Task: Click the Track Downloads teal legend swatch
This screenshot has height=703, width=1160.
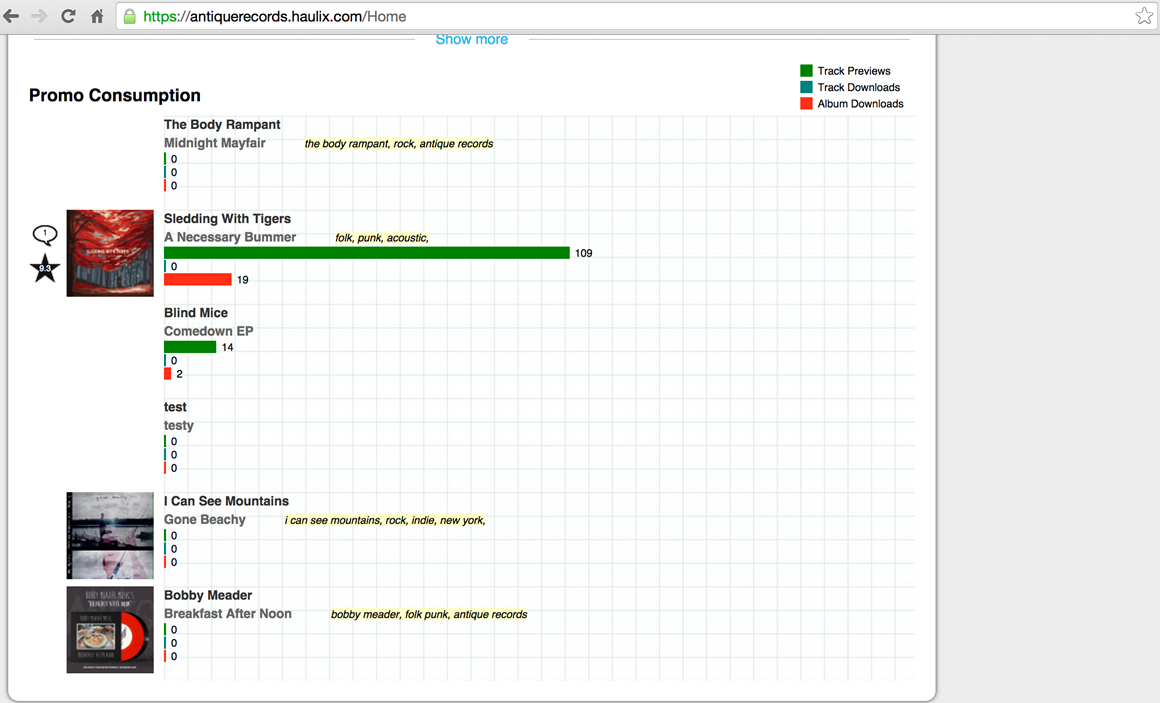Action: (806, 87)
